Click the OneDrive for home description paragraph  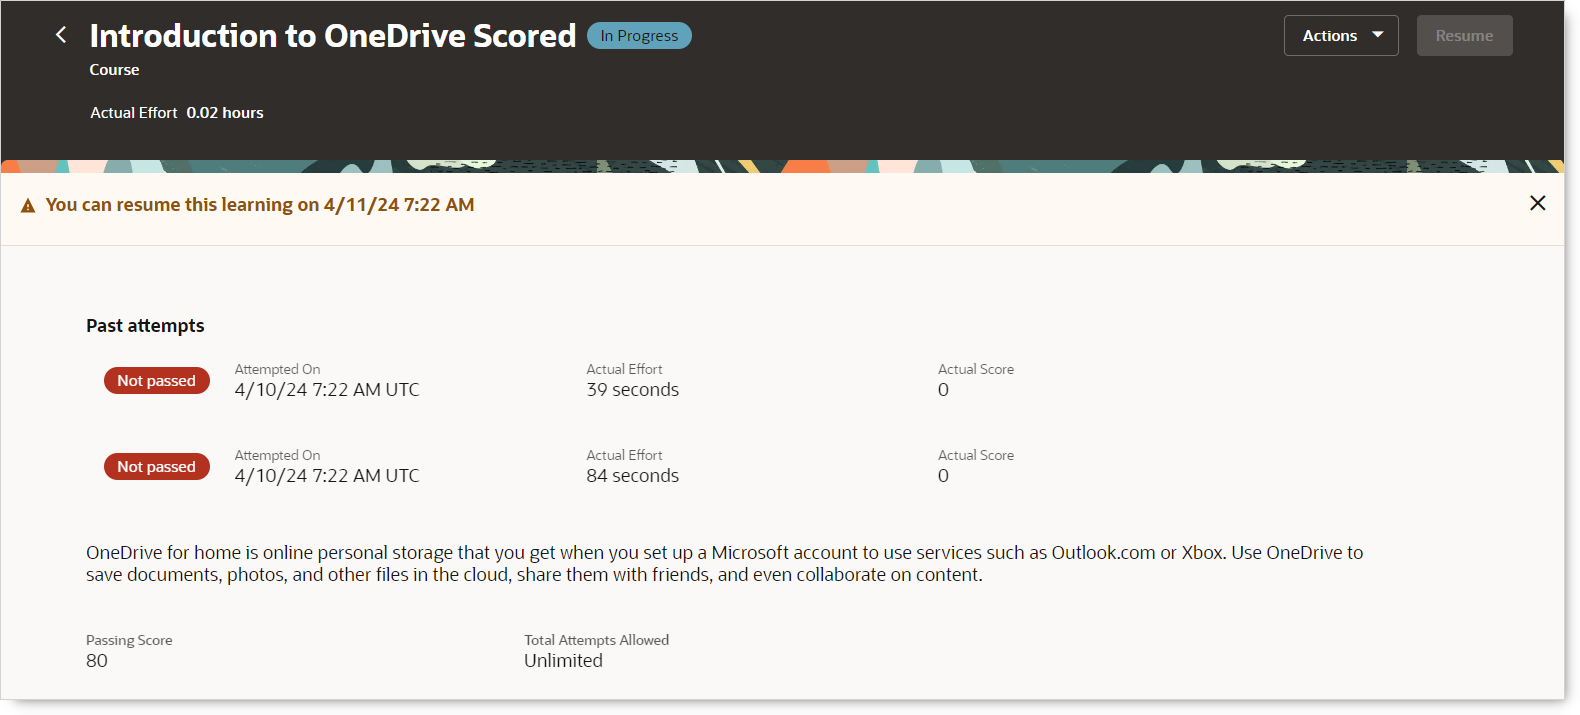pyautogui.click(x=724, y=564)
